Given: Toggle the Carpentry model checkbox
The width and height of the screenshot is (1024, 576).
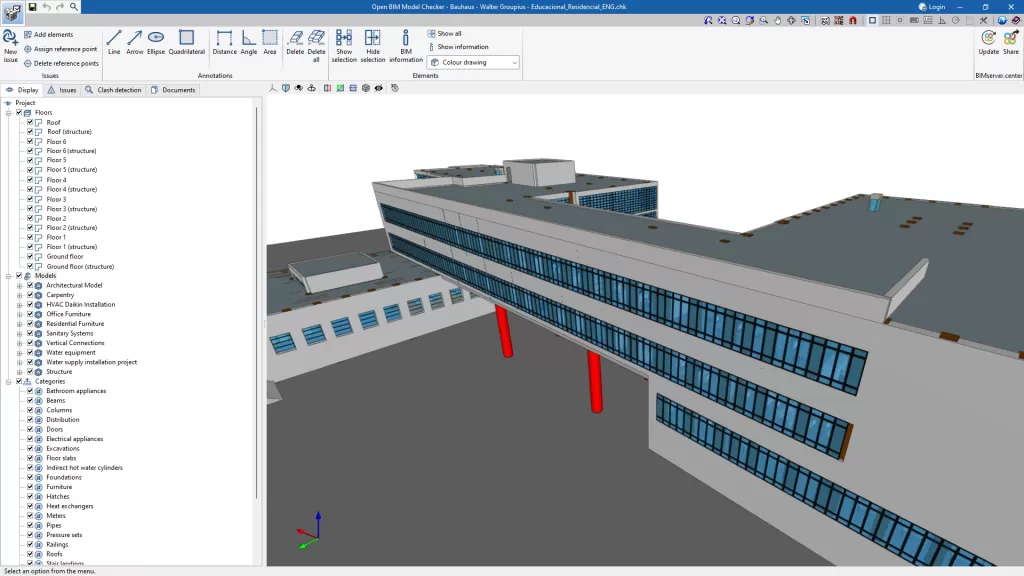Looking at the screenshot, I should 30,295.
